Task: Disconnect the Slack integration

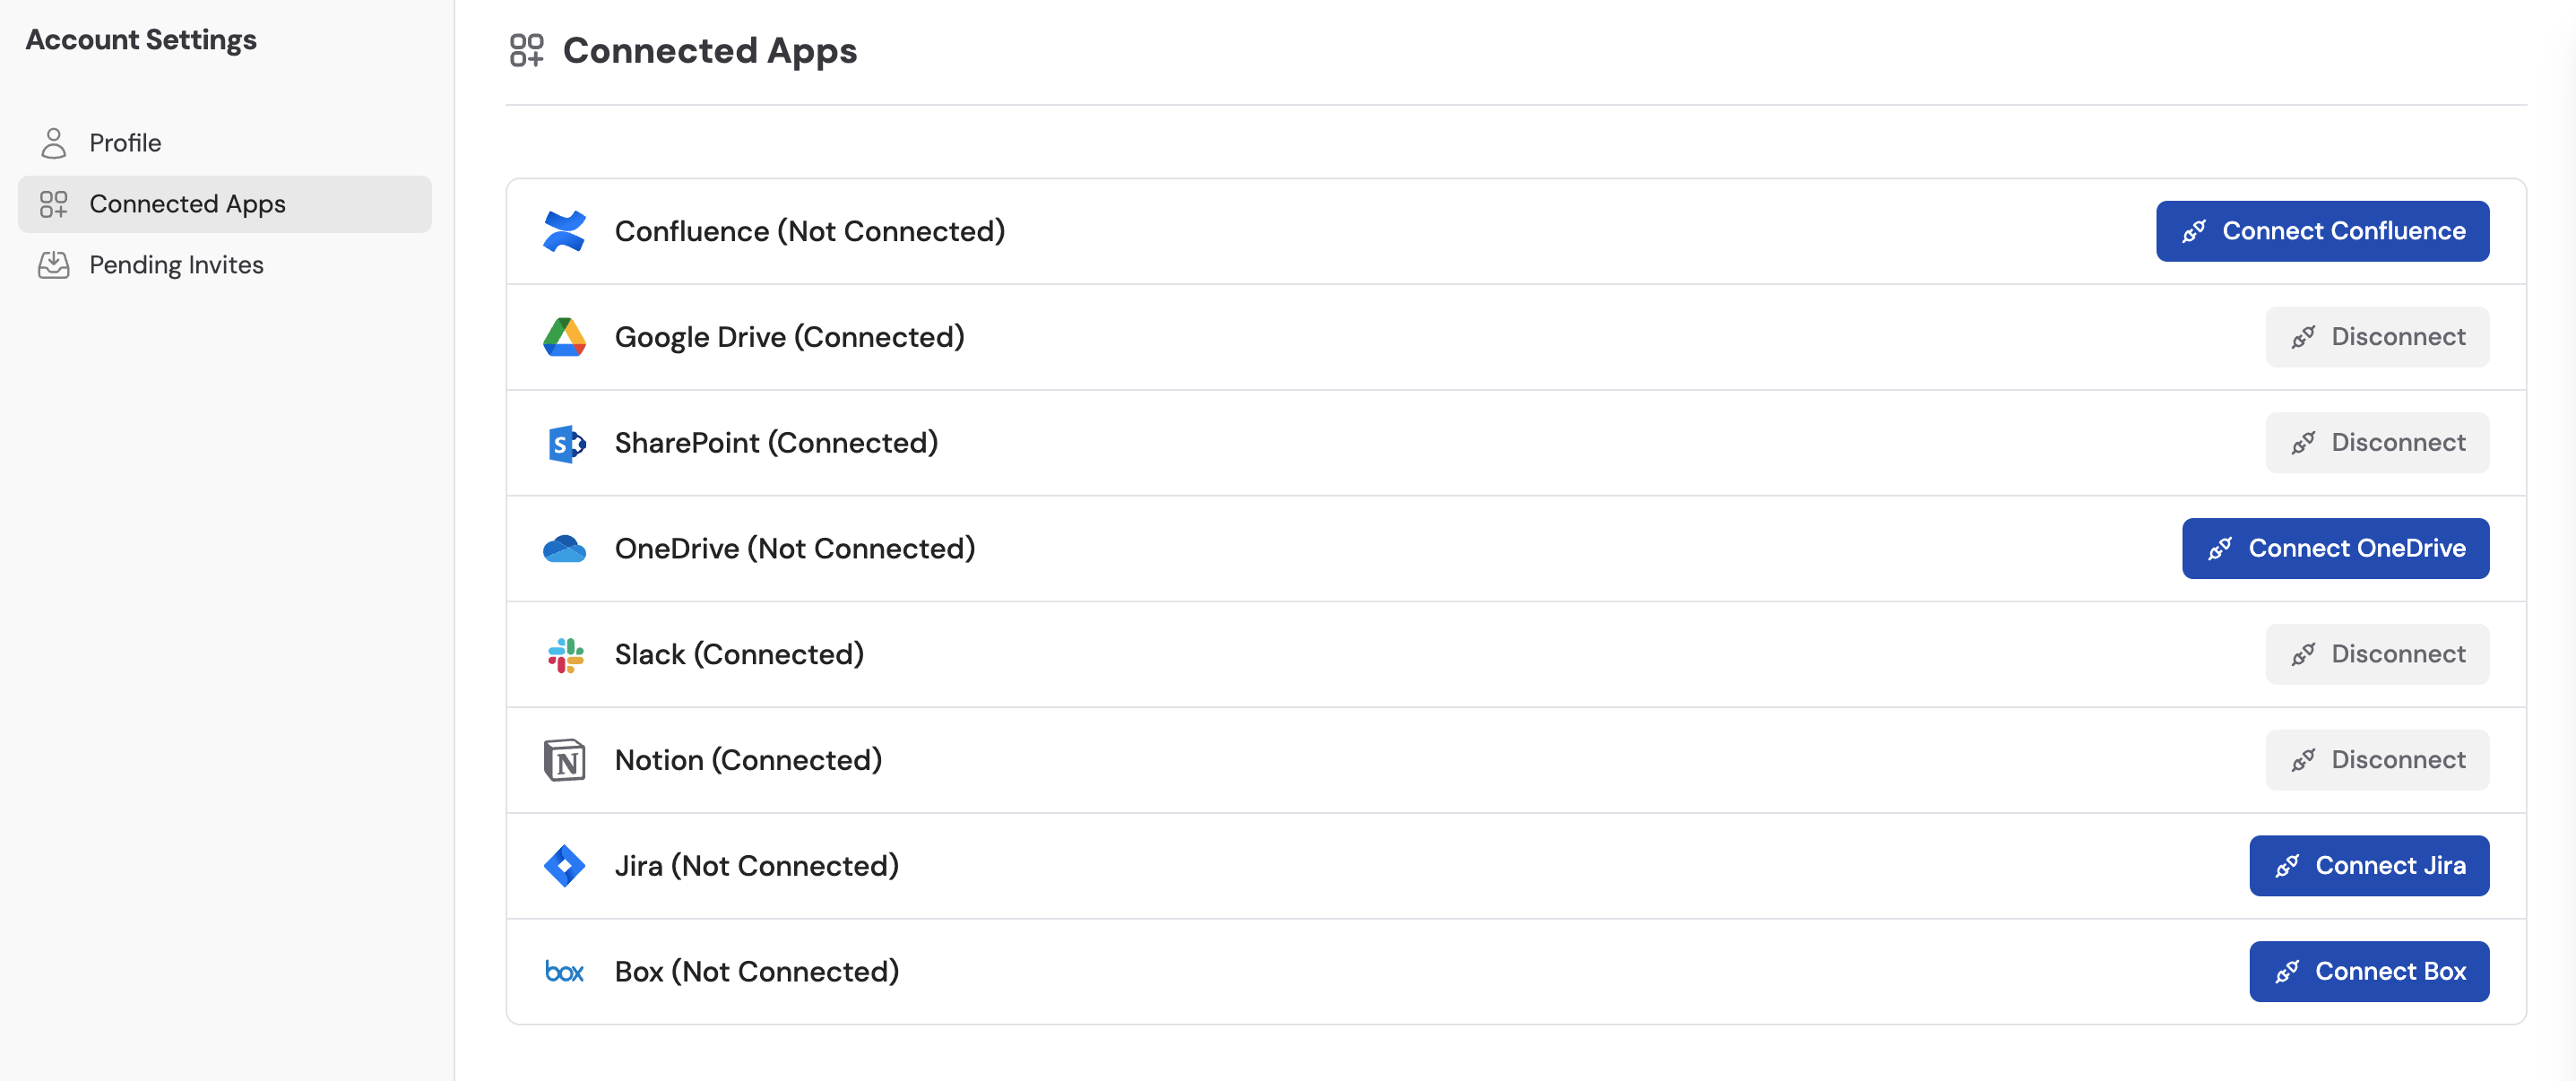Action: click(x=2378, y=654)
